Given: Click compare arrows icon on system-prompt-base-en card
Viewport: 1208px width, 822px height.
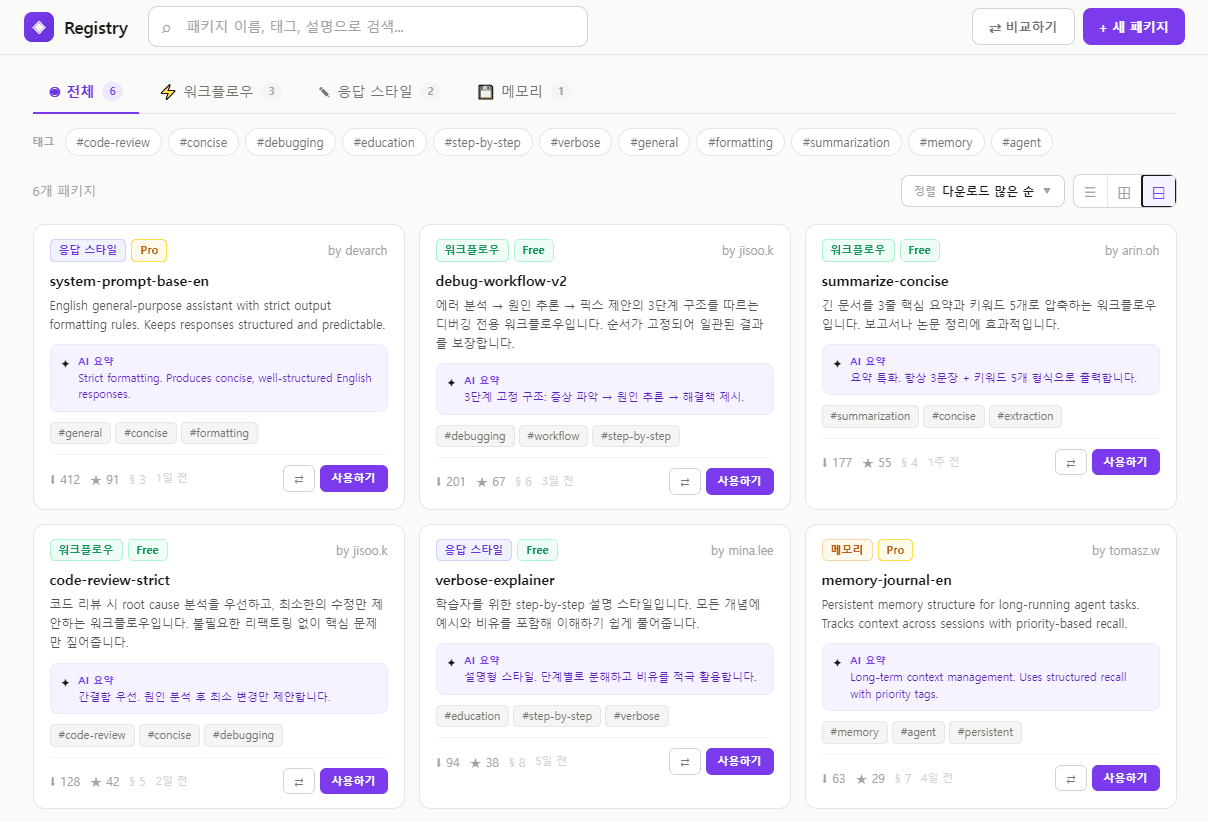Looking at the screenshot, I should (299, 478).
